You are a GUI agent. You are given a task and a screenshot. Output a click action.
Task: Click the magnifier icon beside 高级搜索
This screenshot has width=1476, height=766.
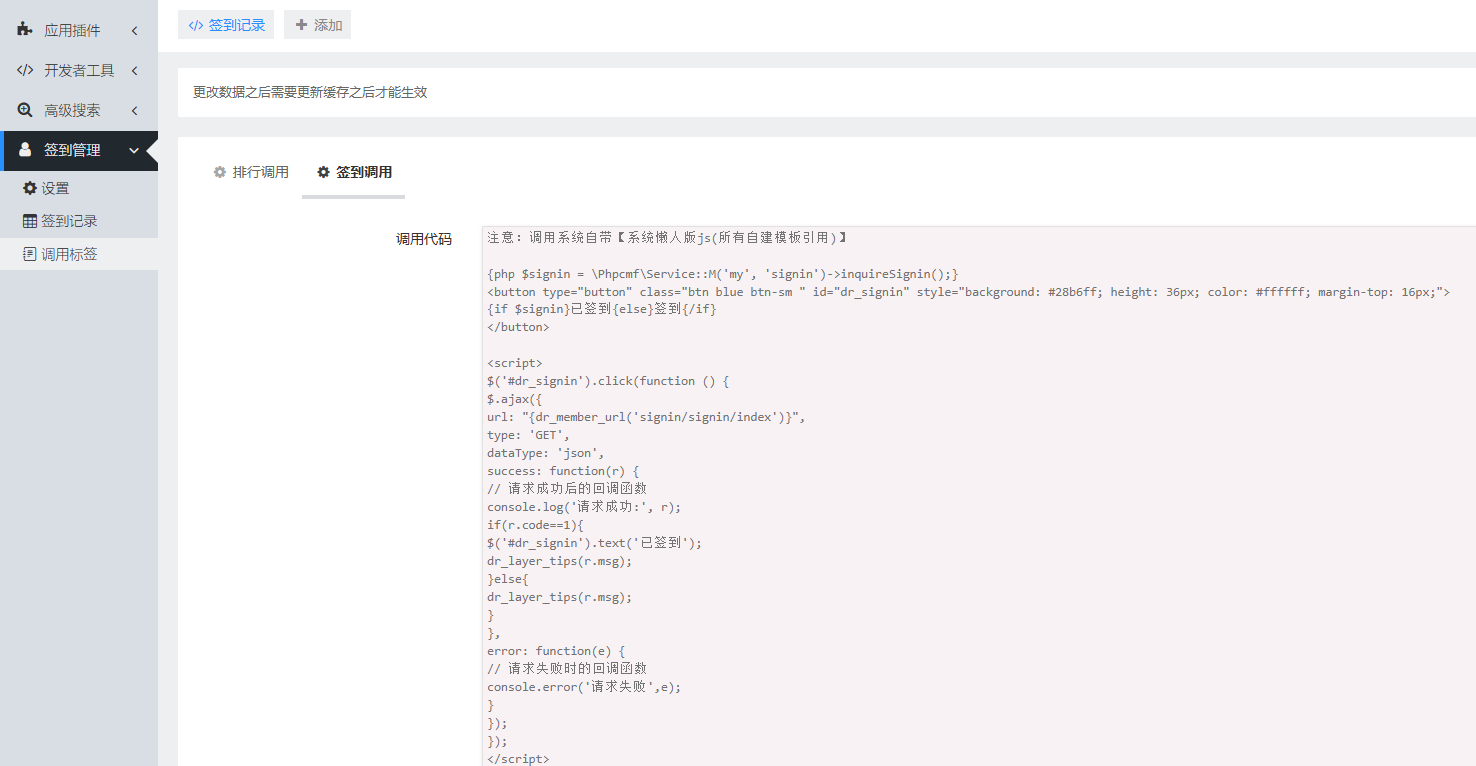[25, 110]
